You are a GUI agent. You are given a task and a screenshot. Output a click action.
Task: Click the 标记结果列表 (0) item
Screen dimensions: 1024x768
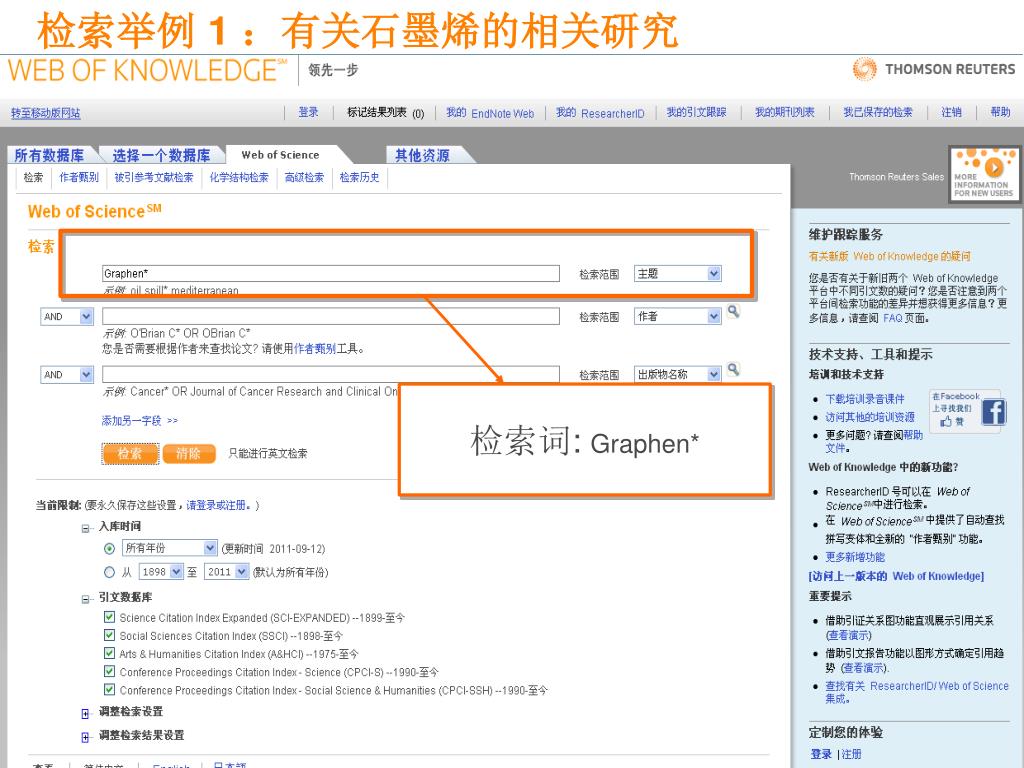pos(385,113)
